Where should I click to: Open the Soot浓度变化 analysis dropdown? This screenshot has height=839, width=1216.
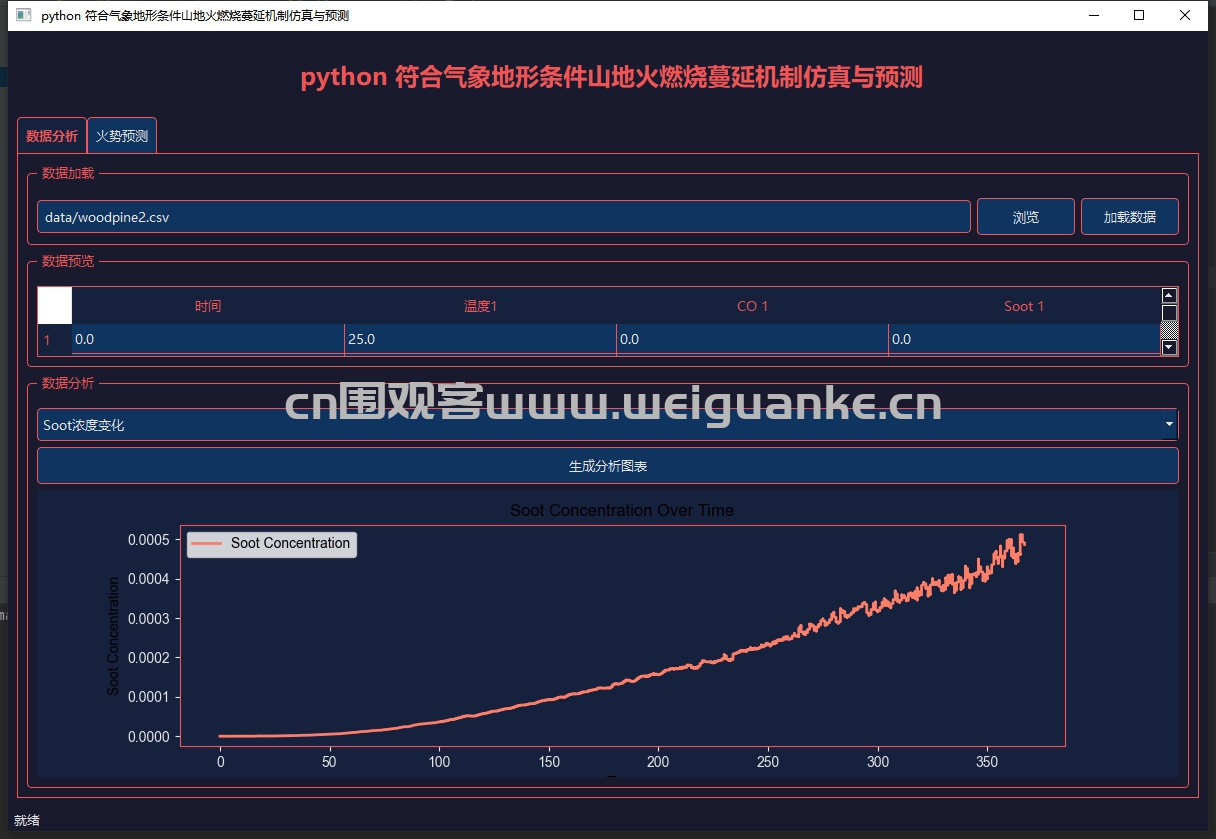(x=607, y=425)
